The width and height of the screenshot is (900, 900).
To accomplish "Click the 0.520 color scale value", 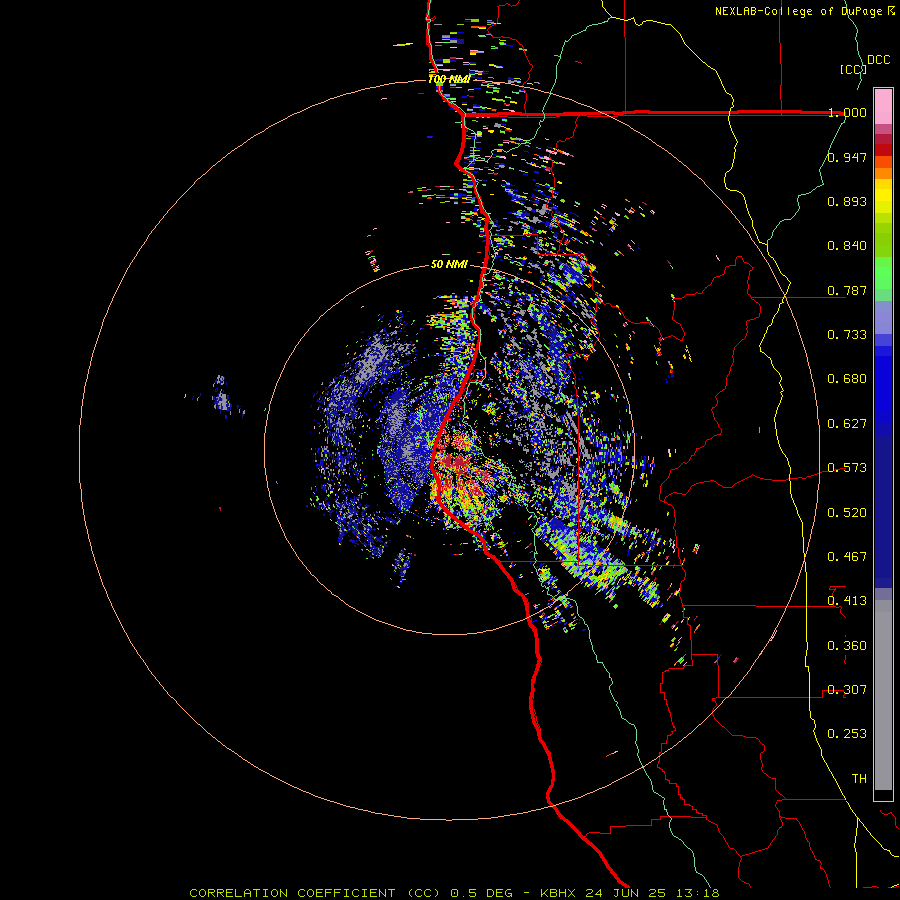I will click(847, 513).
